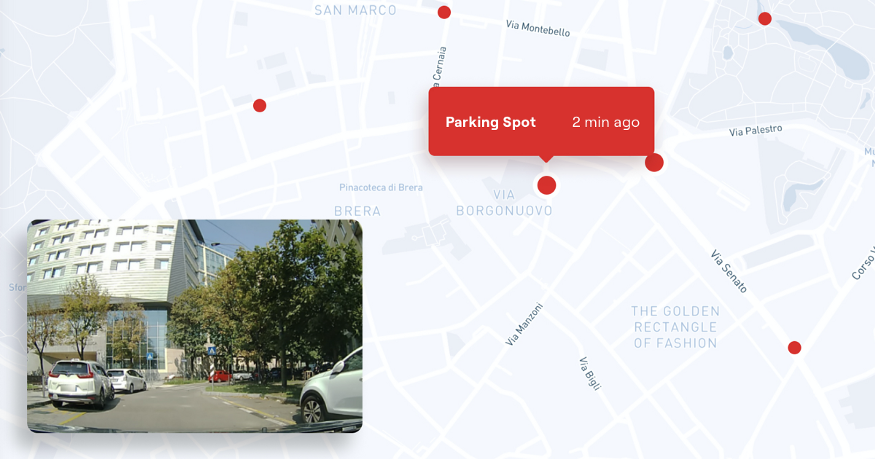
Task: Click the '2 min ago' timestamp
Action: [605, 122]
